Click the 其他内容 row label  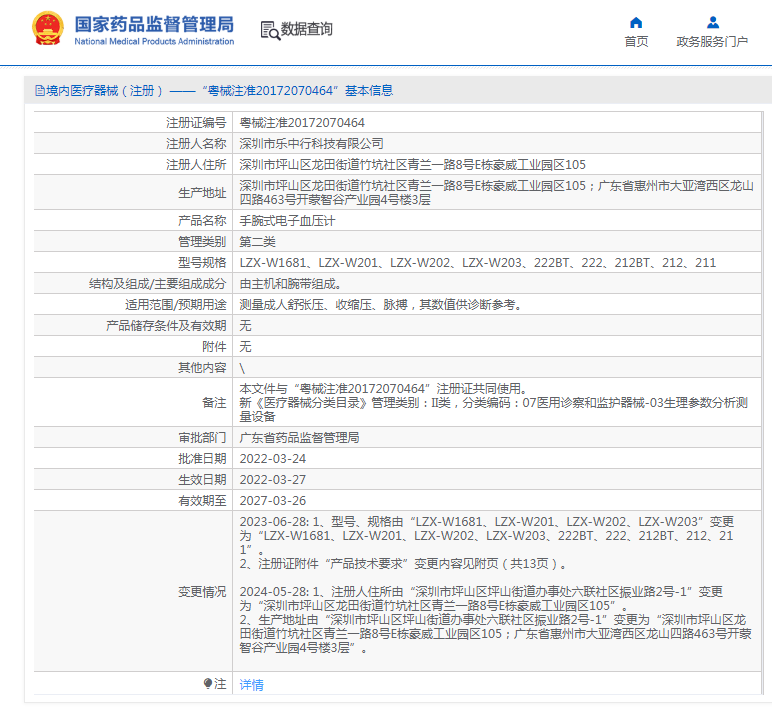202,368
